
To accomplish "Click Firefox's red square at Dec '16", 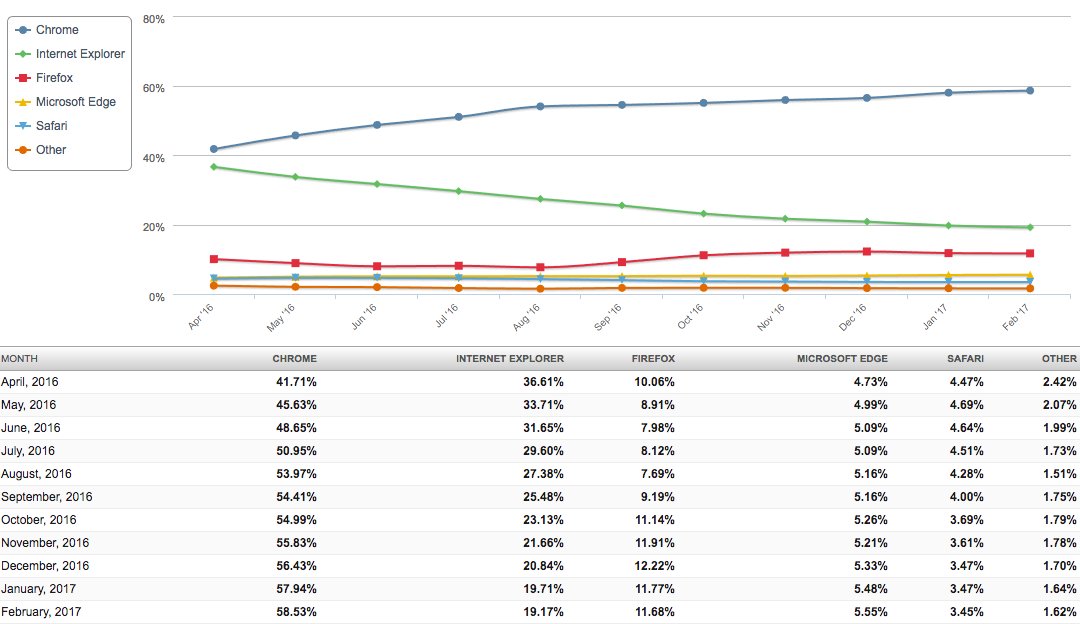I will click(867, 252).
